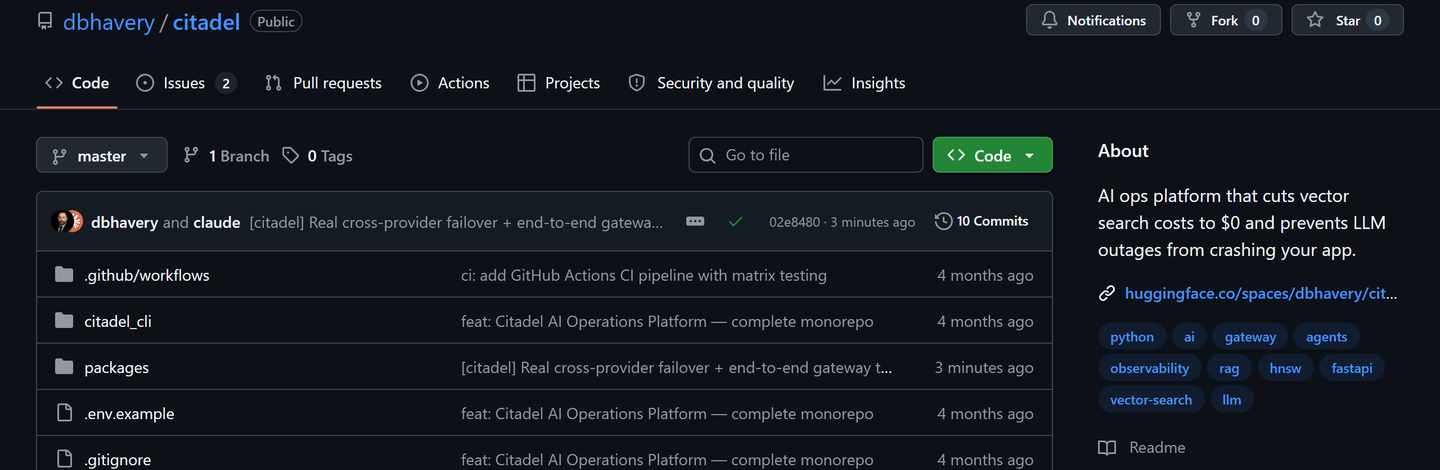Open the citadel repository name link
The width and height of the screenshot is (1440, 470).
pos(206,21)
